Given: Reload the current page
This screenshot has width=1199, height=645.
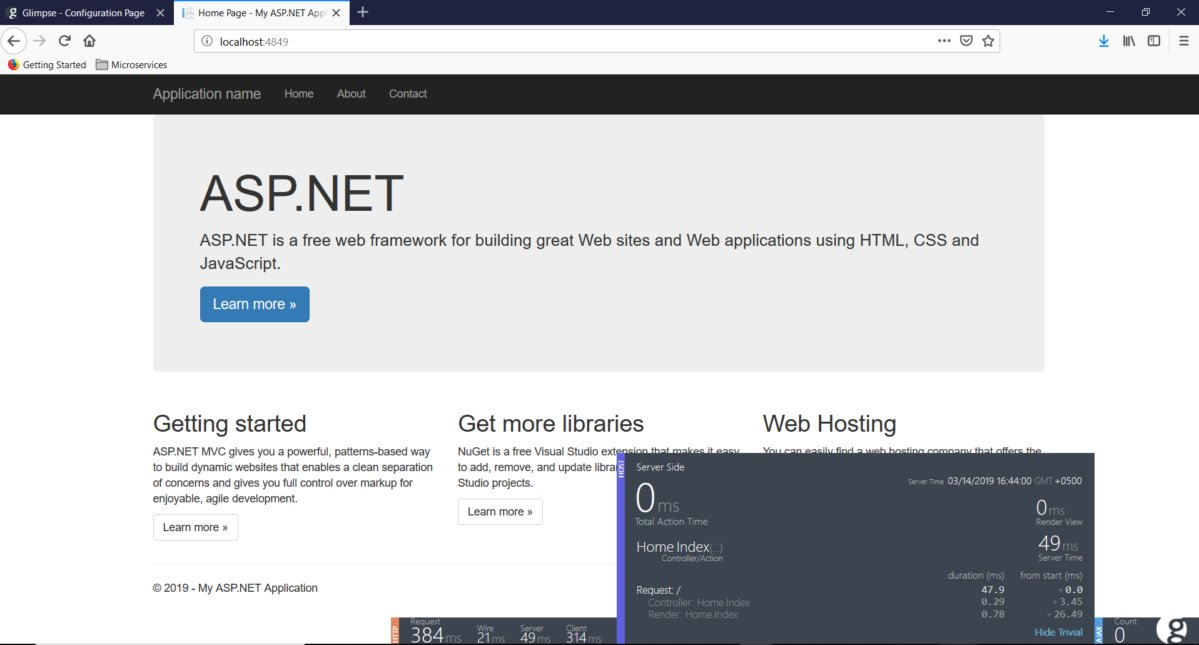Looking at the screenshot, I should pos(64,41).
